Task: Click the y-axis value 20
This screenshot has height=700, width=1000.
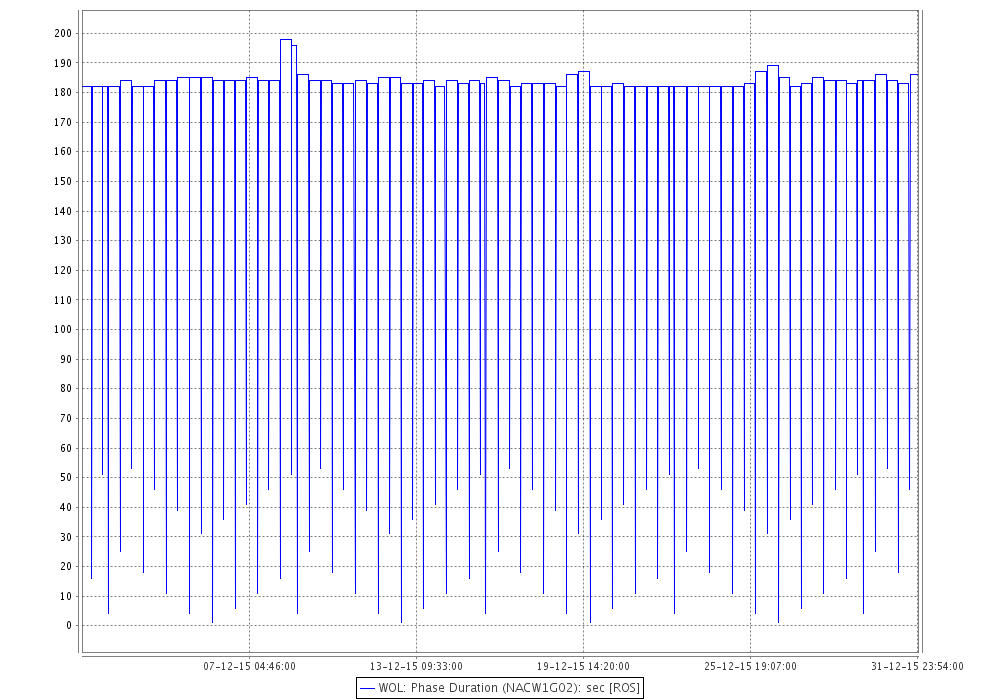Action: coord(66,567)
